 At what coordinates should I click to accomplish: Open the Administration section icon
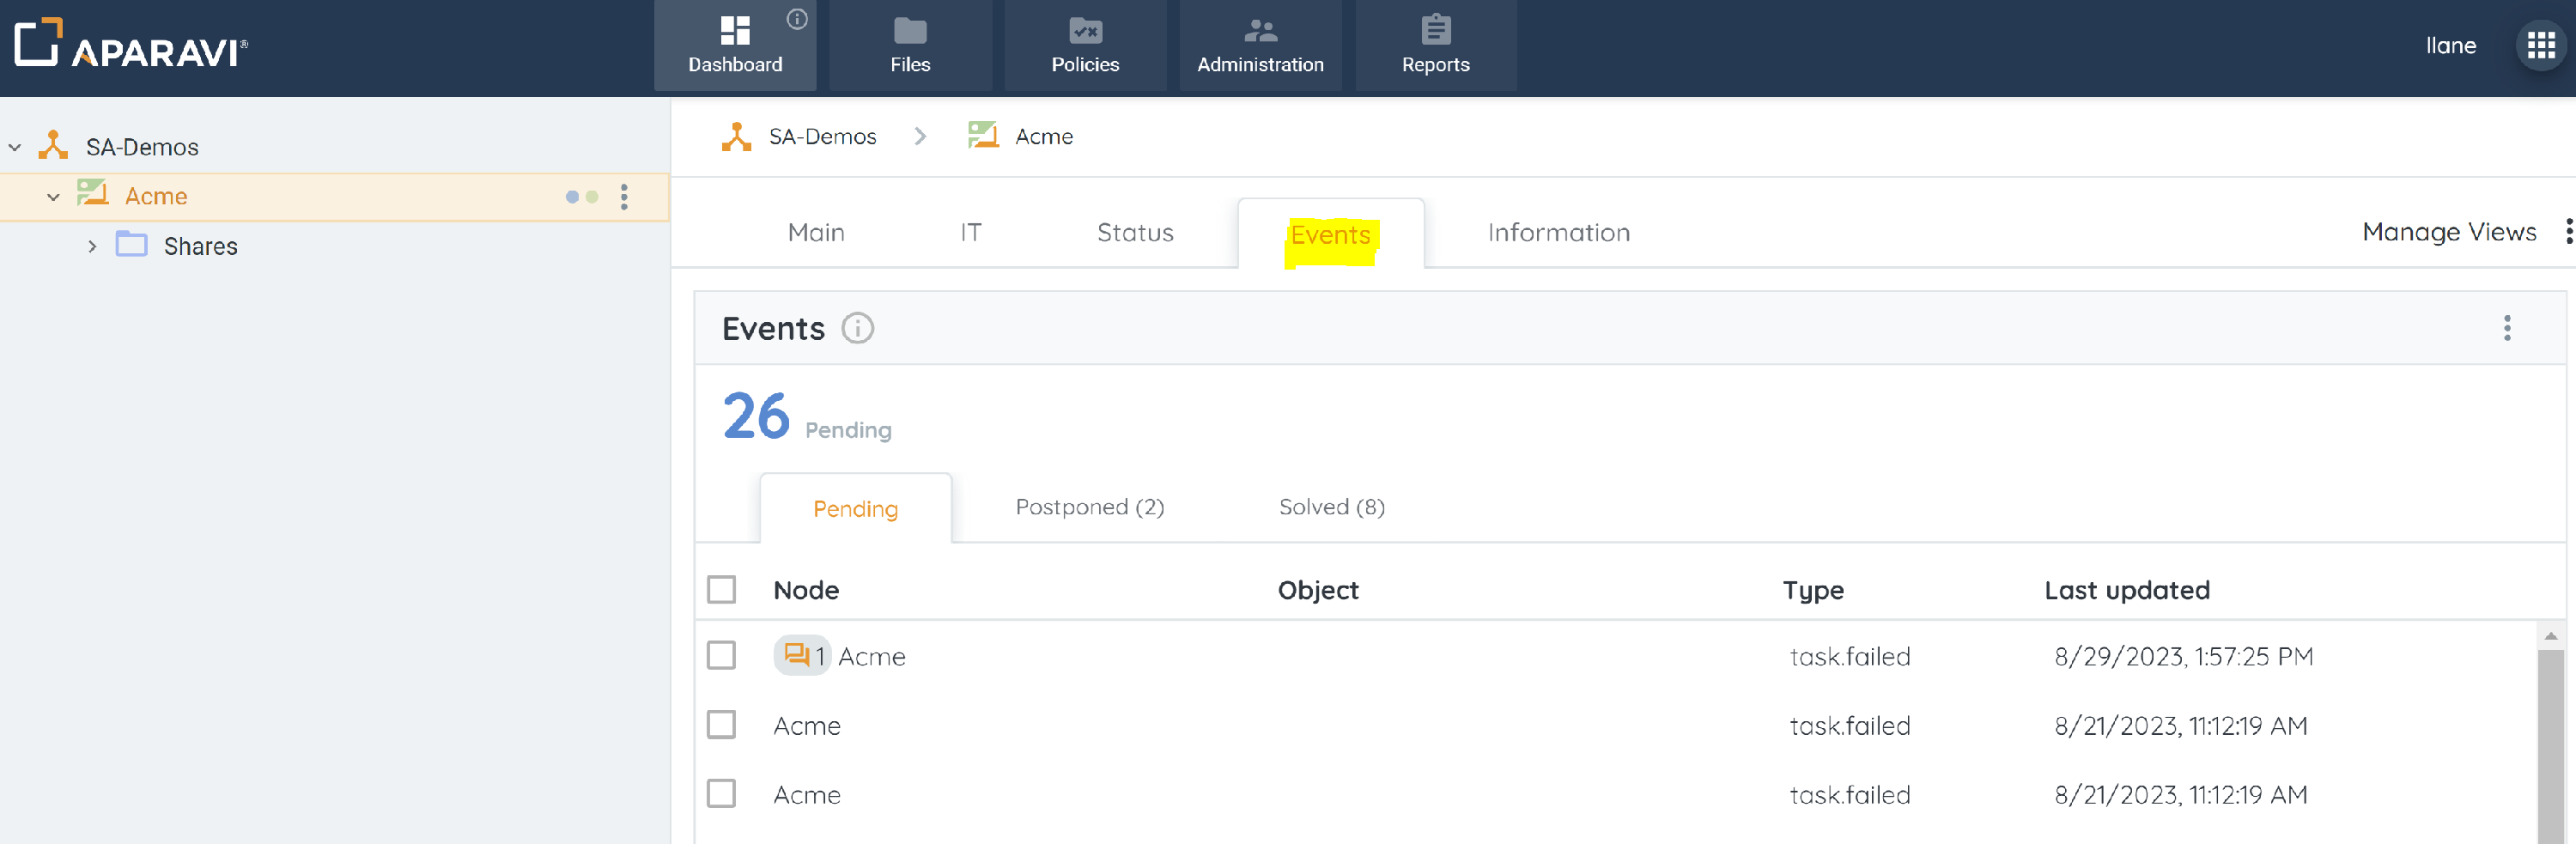click(x=1260, y=32)
